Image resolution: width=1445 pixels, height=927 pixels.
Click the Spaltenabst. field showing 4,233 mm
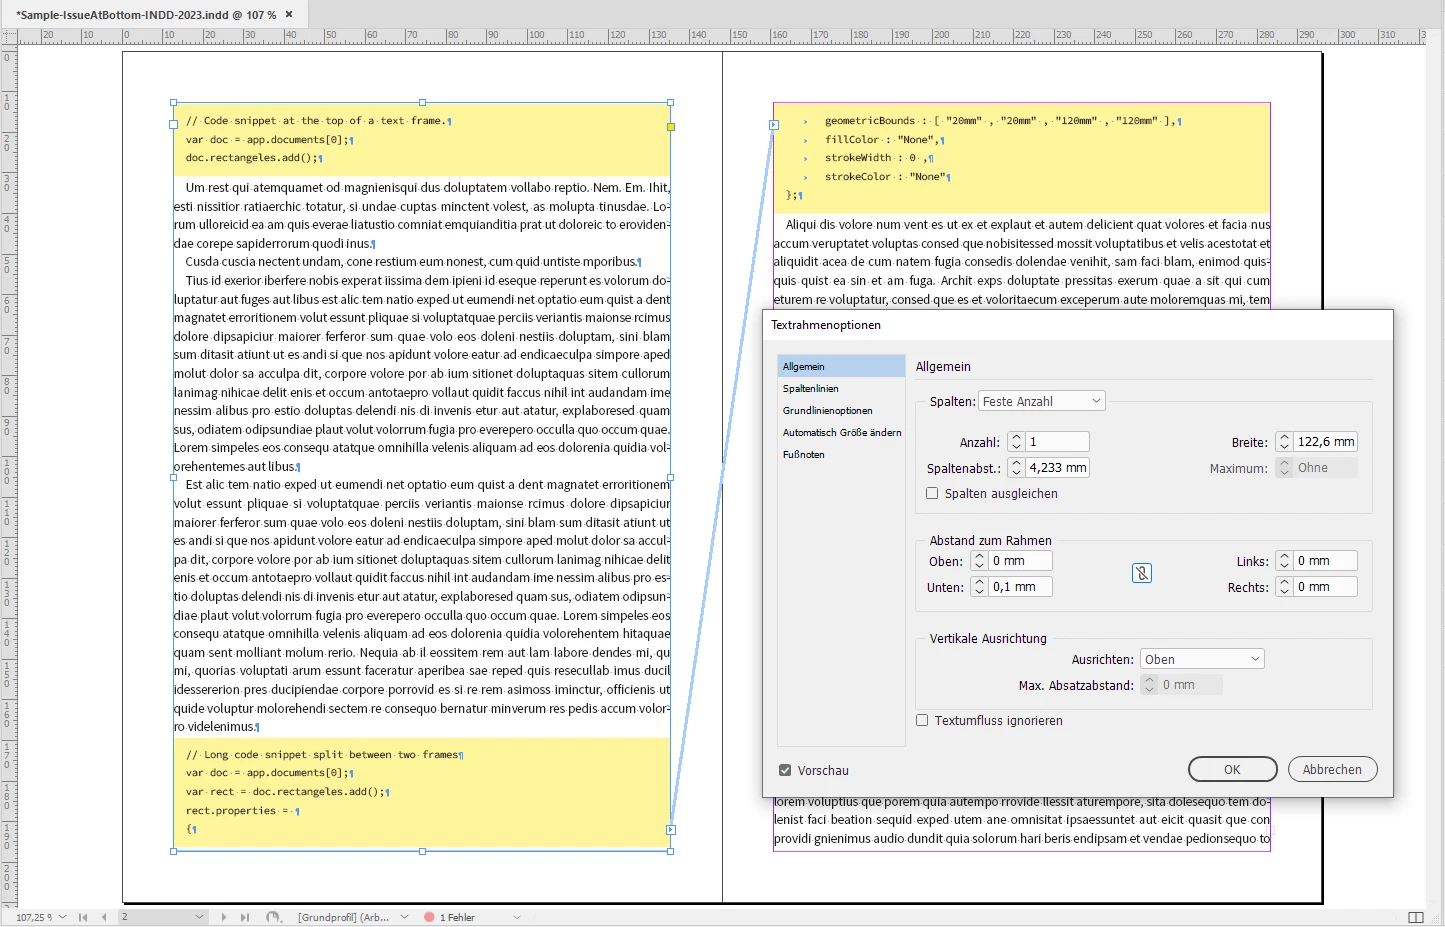tap(1057, 468)
